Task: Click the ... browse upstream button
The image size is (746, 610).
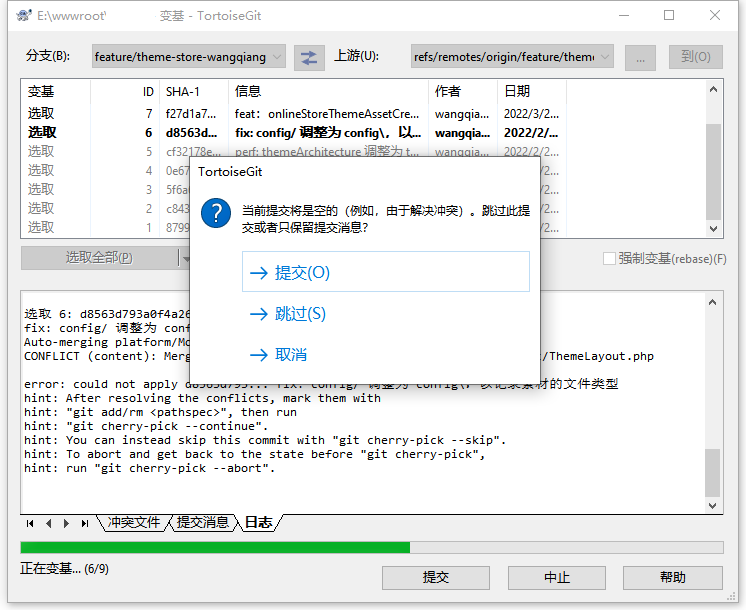Action: click(640, 58)
